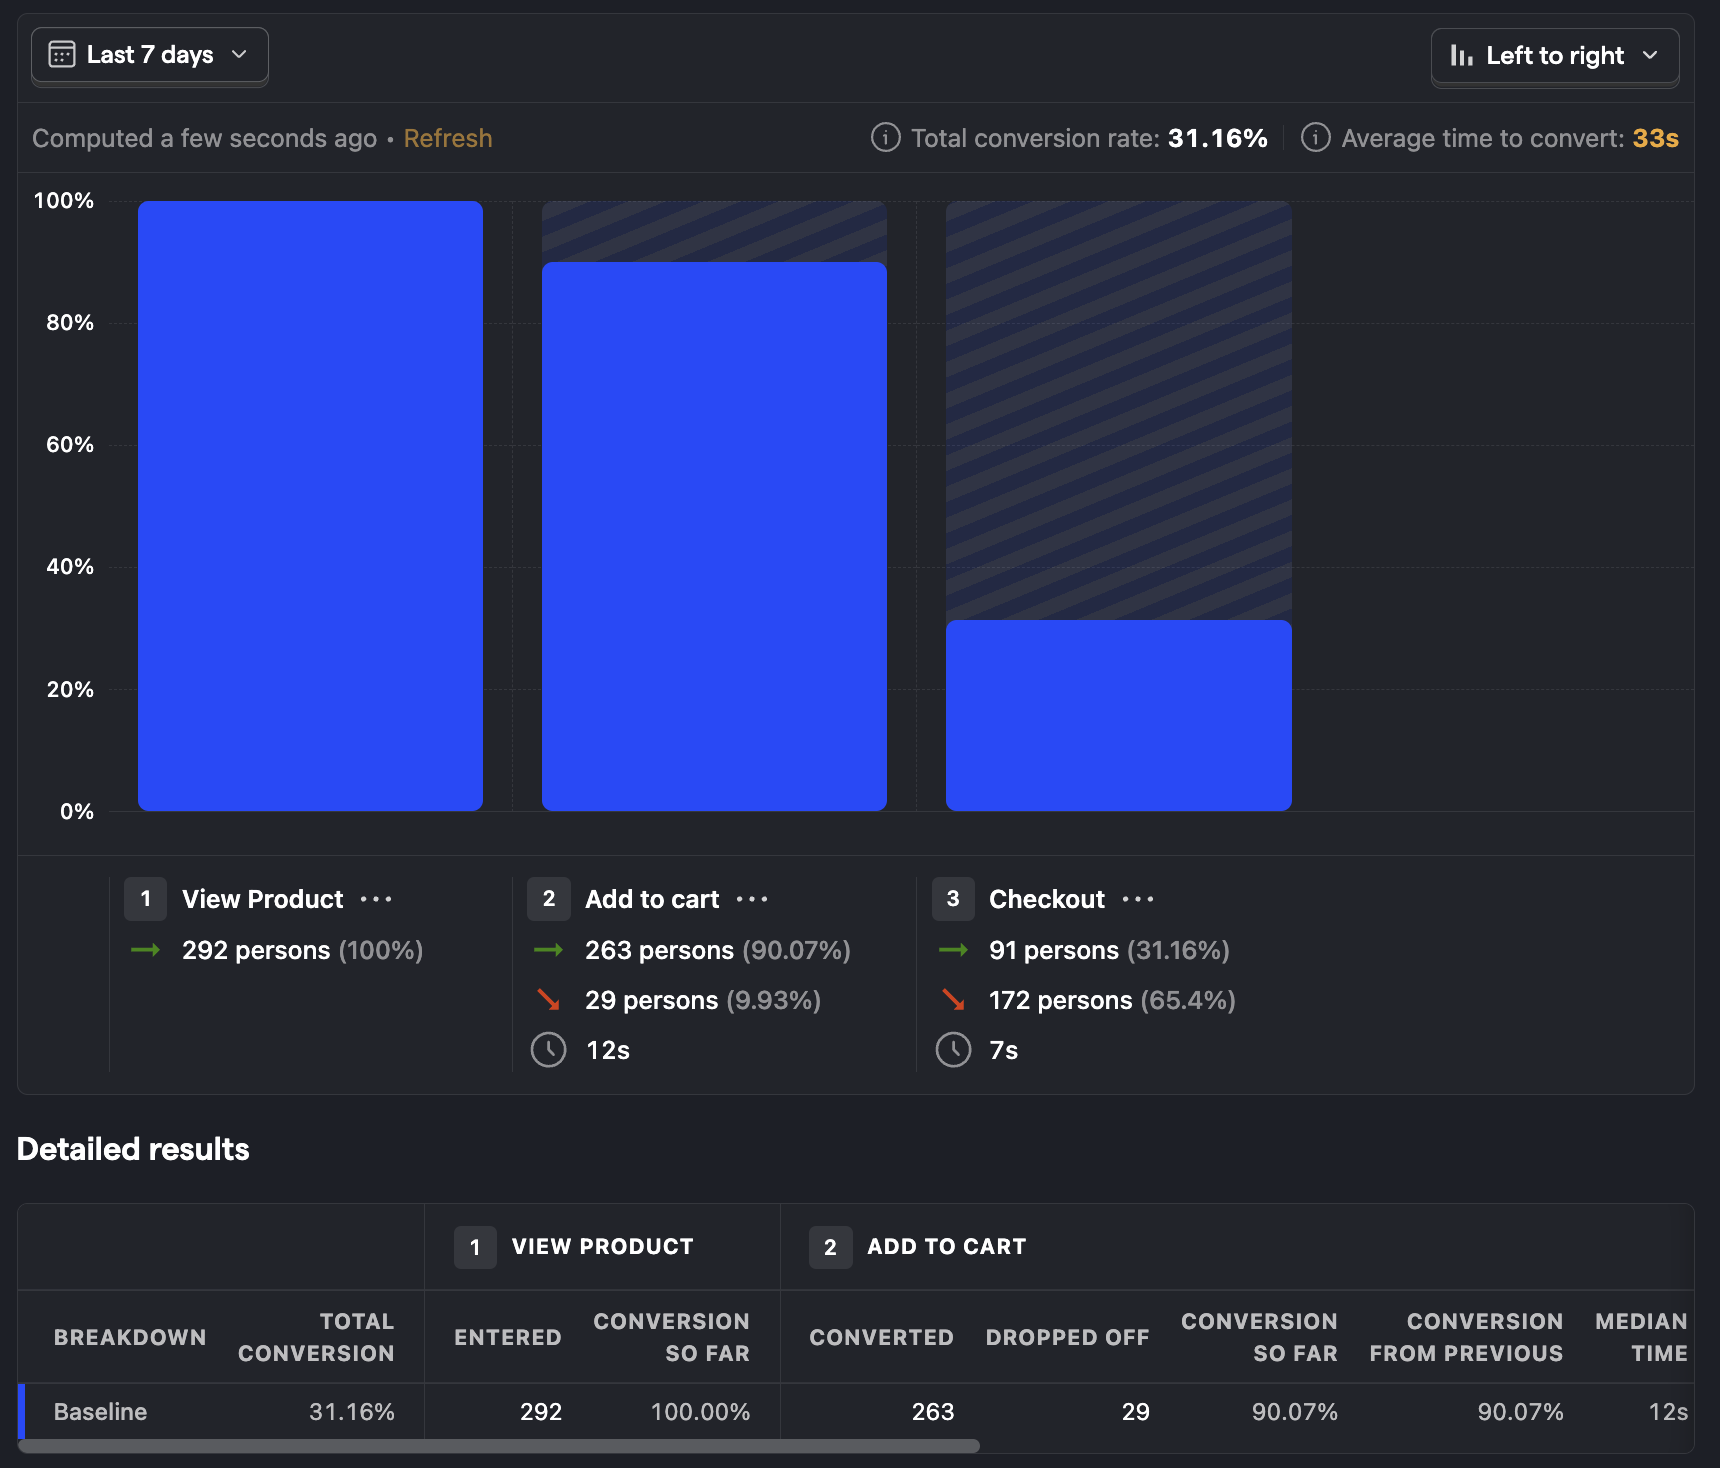
Task: Click the CONVERSION FROM PREVIOUS column header
Action: [x=1466, y=1337]
